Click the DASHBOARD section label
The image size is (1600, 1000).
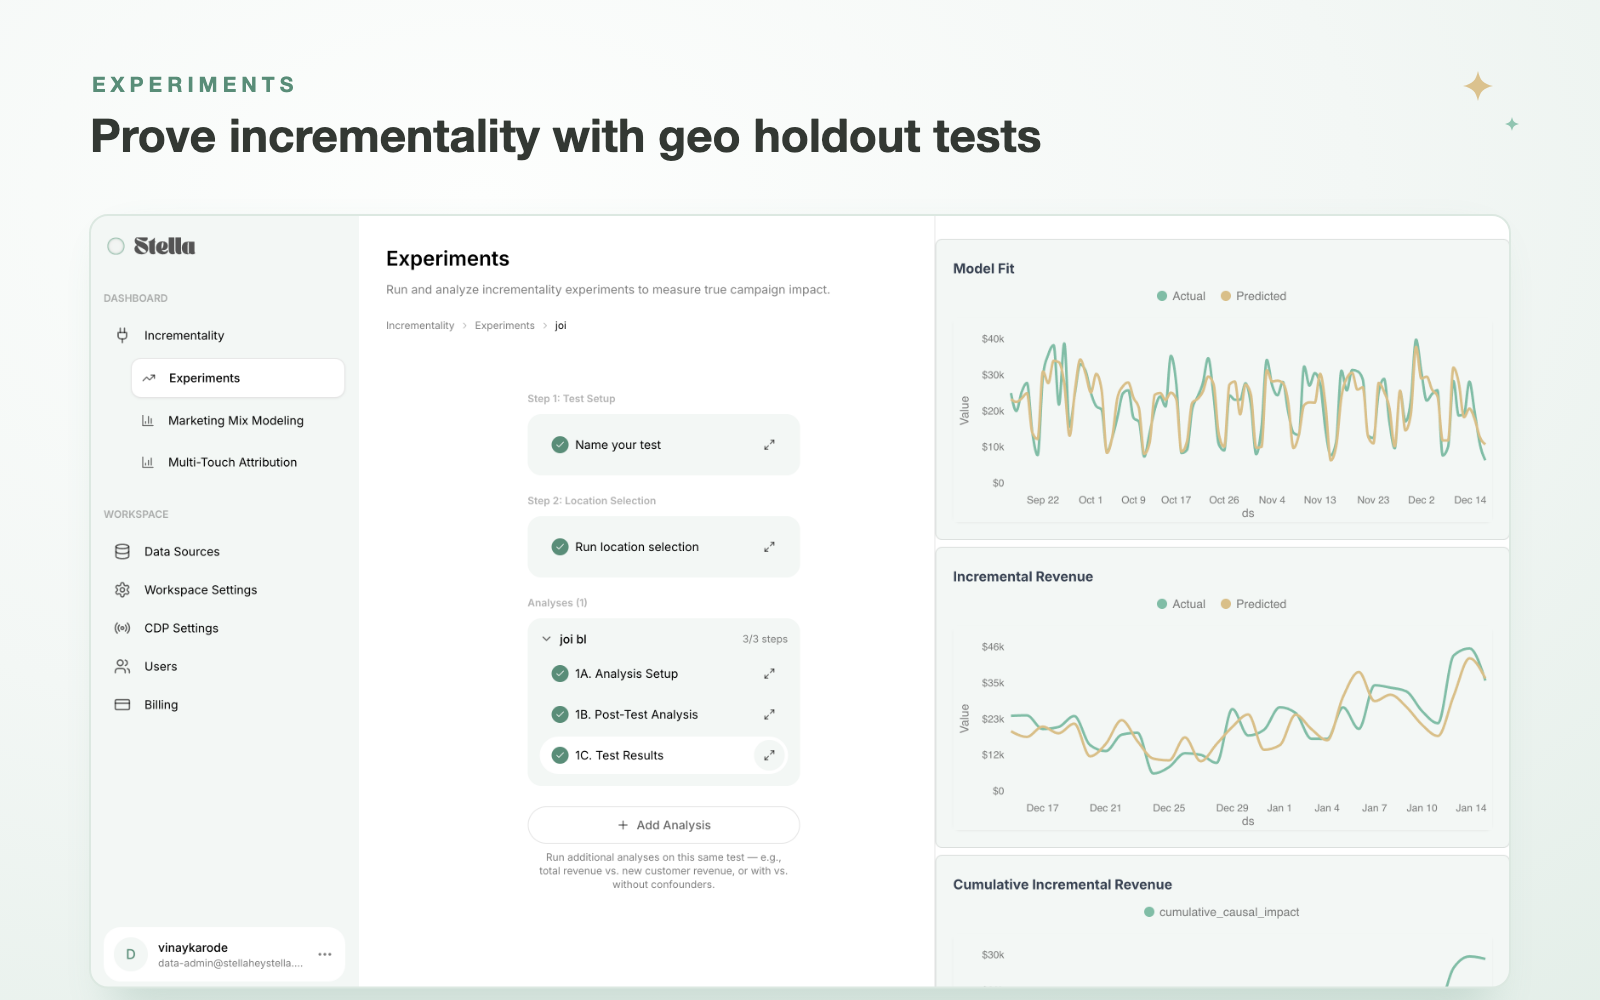(136, 298)
